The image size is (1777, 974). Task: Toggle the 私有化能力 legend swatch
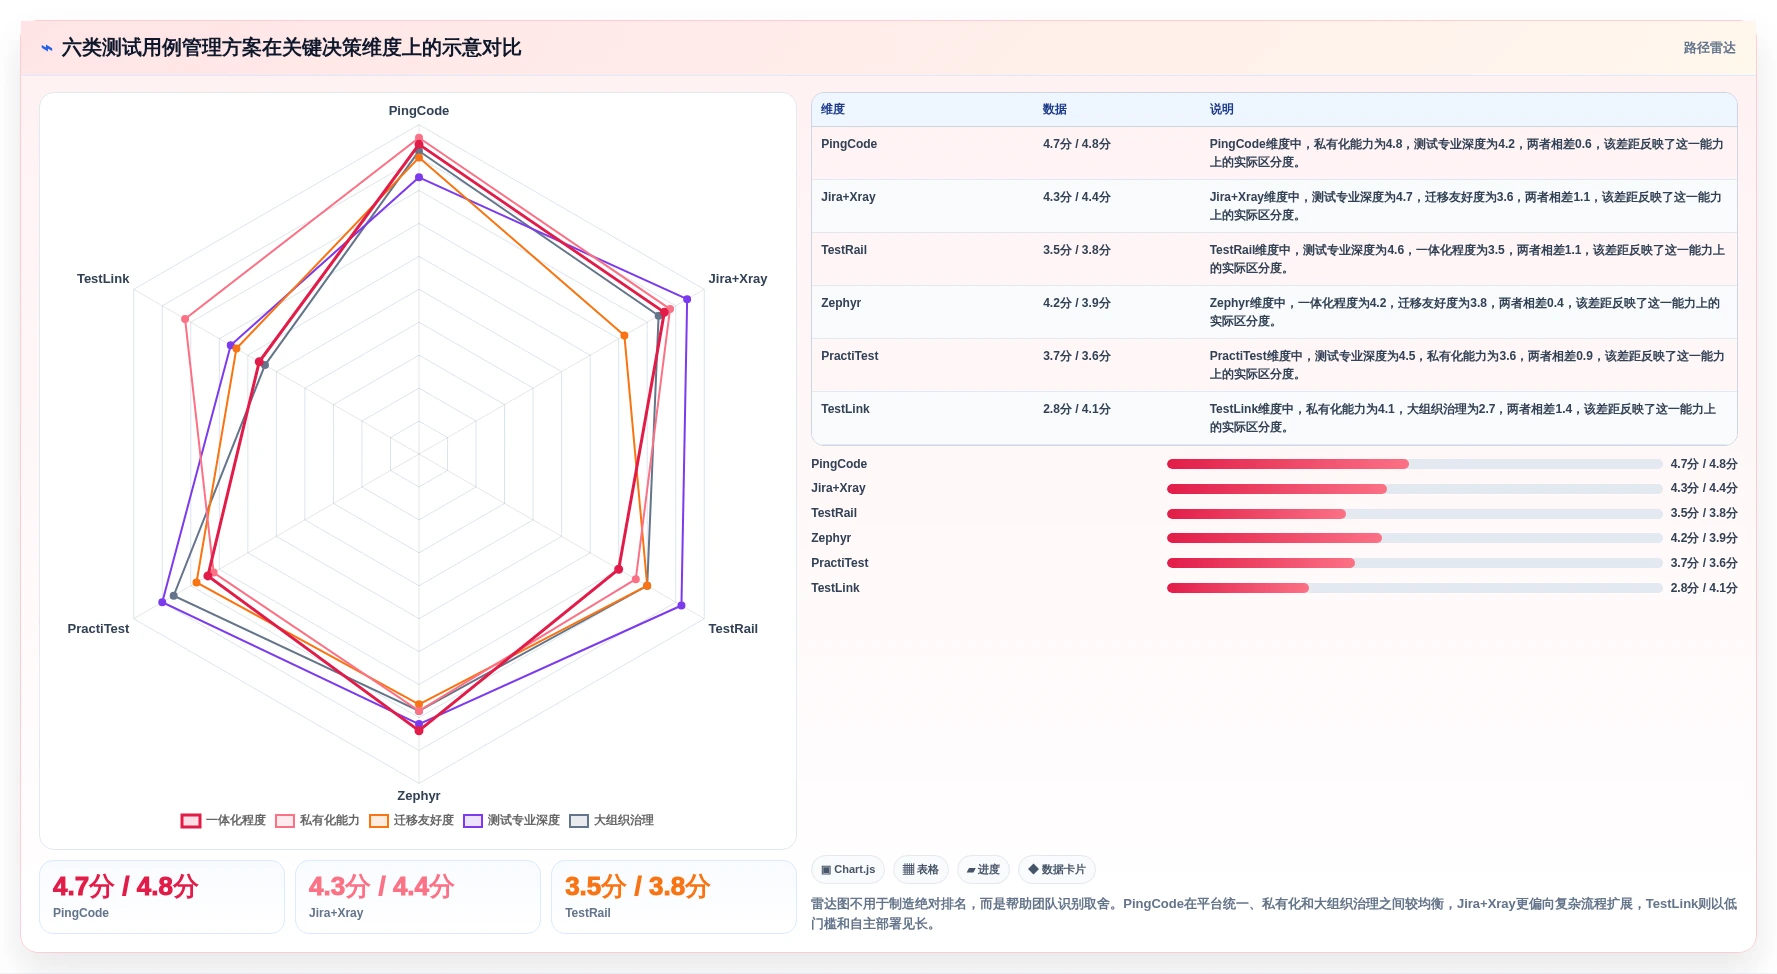point(285,821)
